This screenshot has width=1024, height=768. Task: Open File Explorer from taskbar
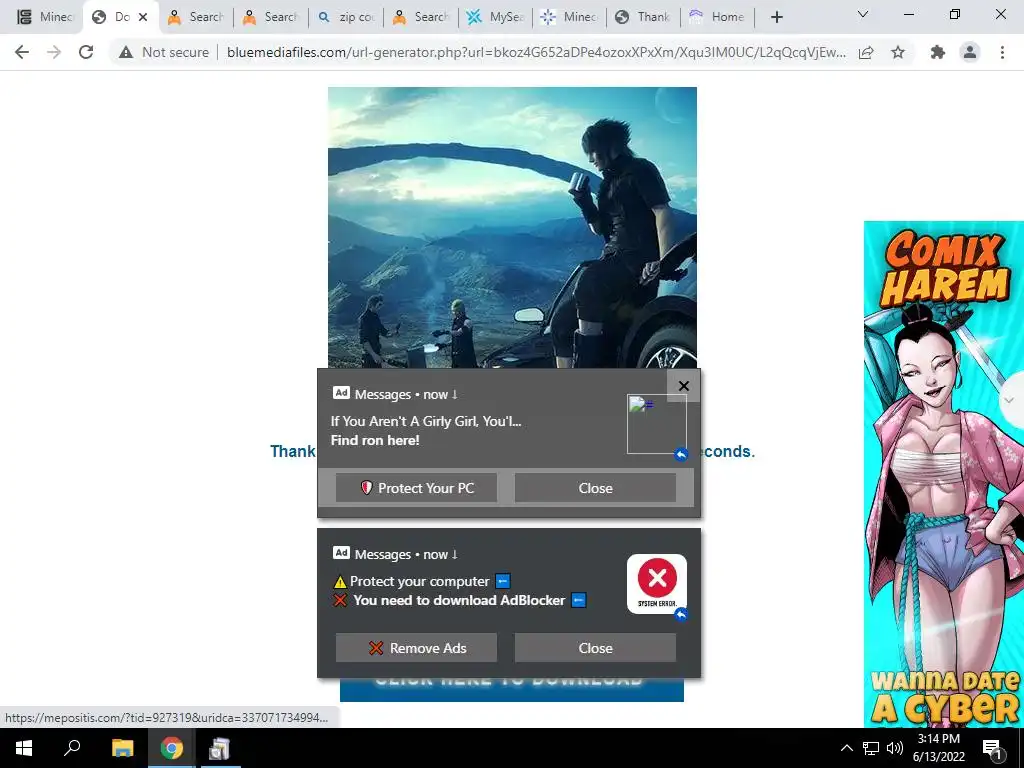122,748
